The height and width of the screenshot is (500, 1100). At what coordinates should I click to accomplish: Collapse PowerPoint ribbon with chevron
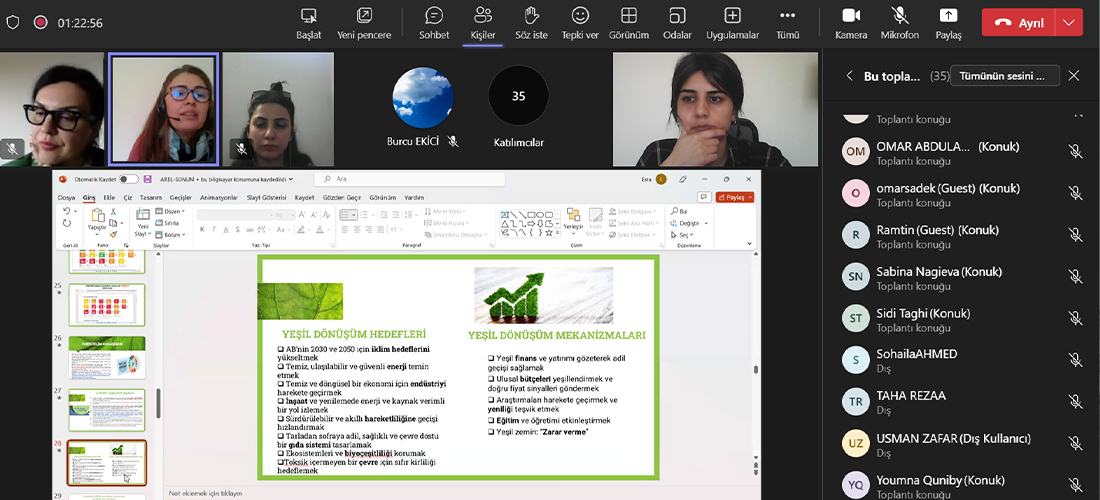tap(749, 244)
